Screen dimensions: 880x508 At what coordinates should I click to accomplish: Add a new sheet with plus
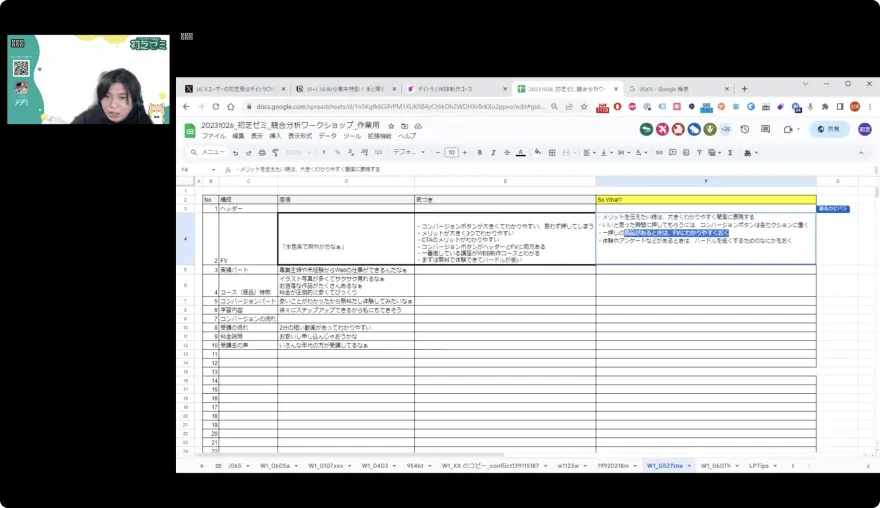tap(201, 466)
